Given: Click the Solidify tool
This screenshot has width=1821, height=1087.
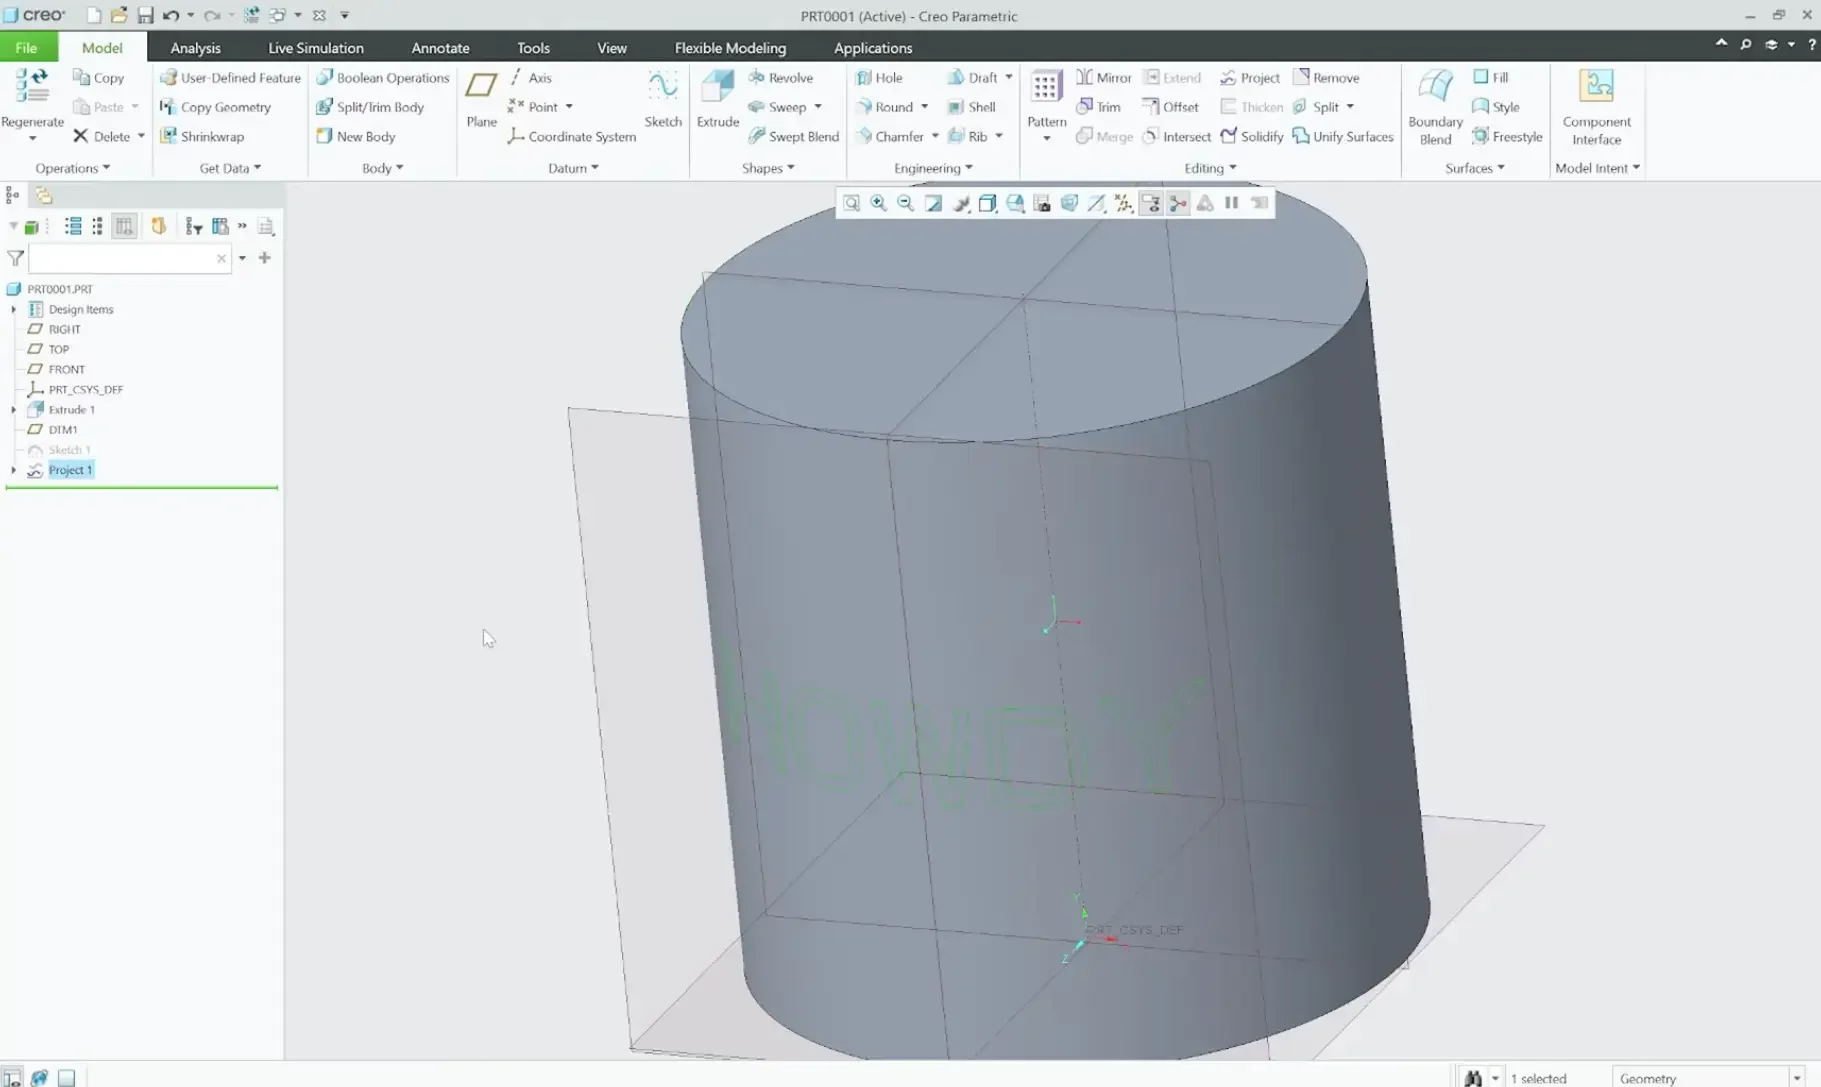Looking at the screenshot, I should (x=1251, y=136).
